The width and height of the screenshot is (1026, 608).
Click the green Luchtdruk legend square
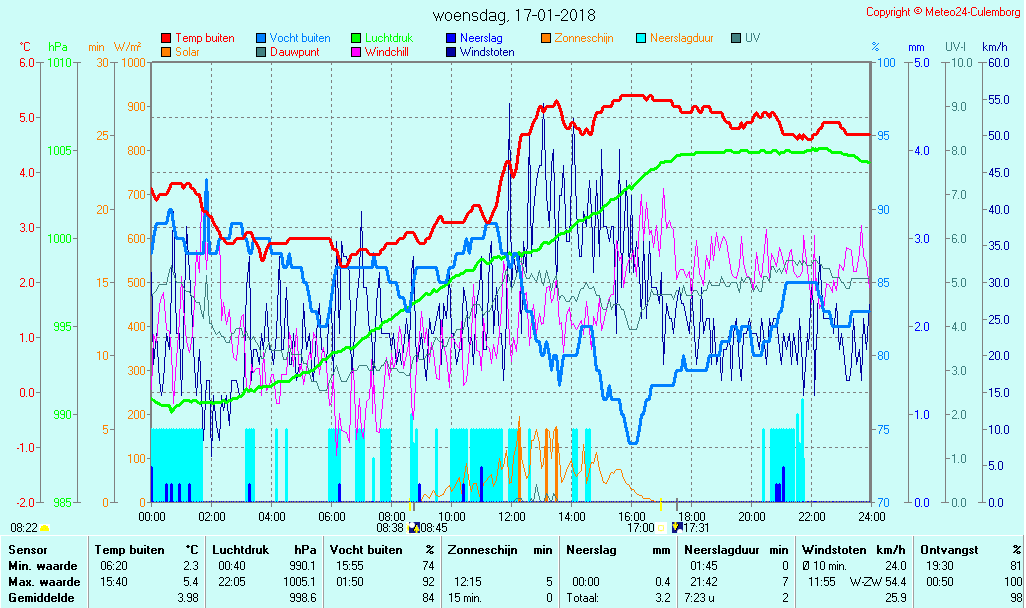tap(357, 38)
